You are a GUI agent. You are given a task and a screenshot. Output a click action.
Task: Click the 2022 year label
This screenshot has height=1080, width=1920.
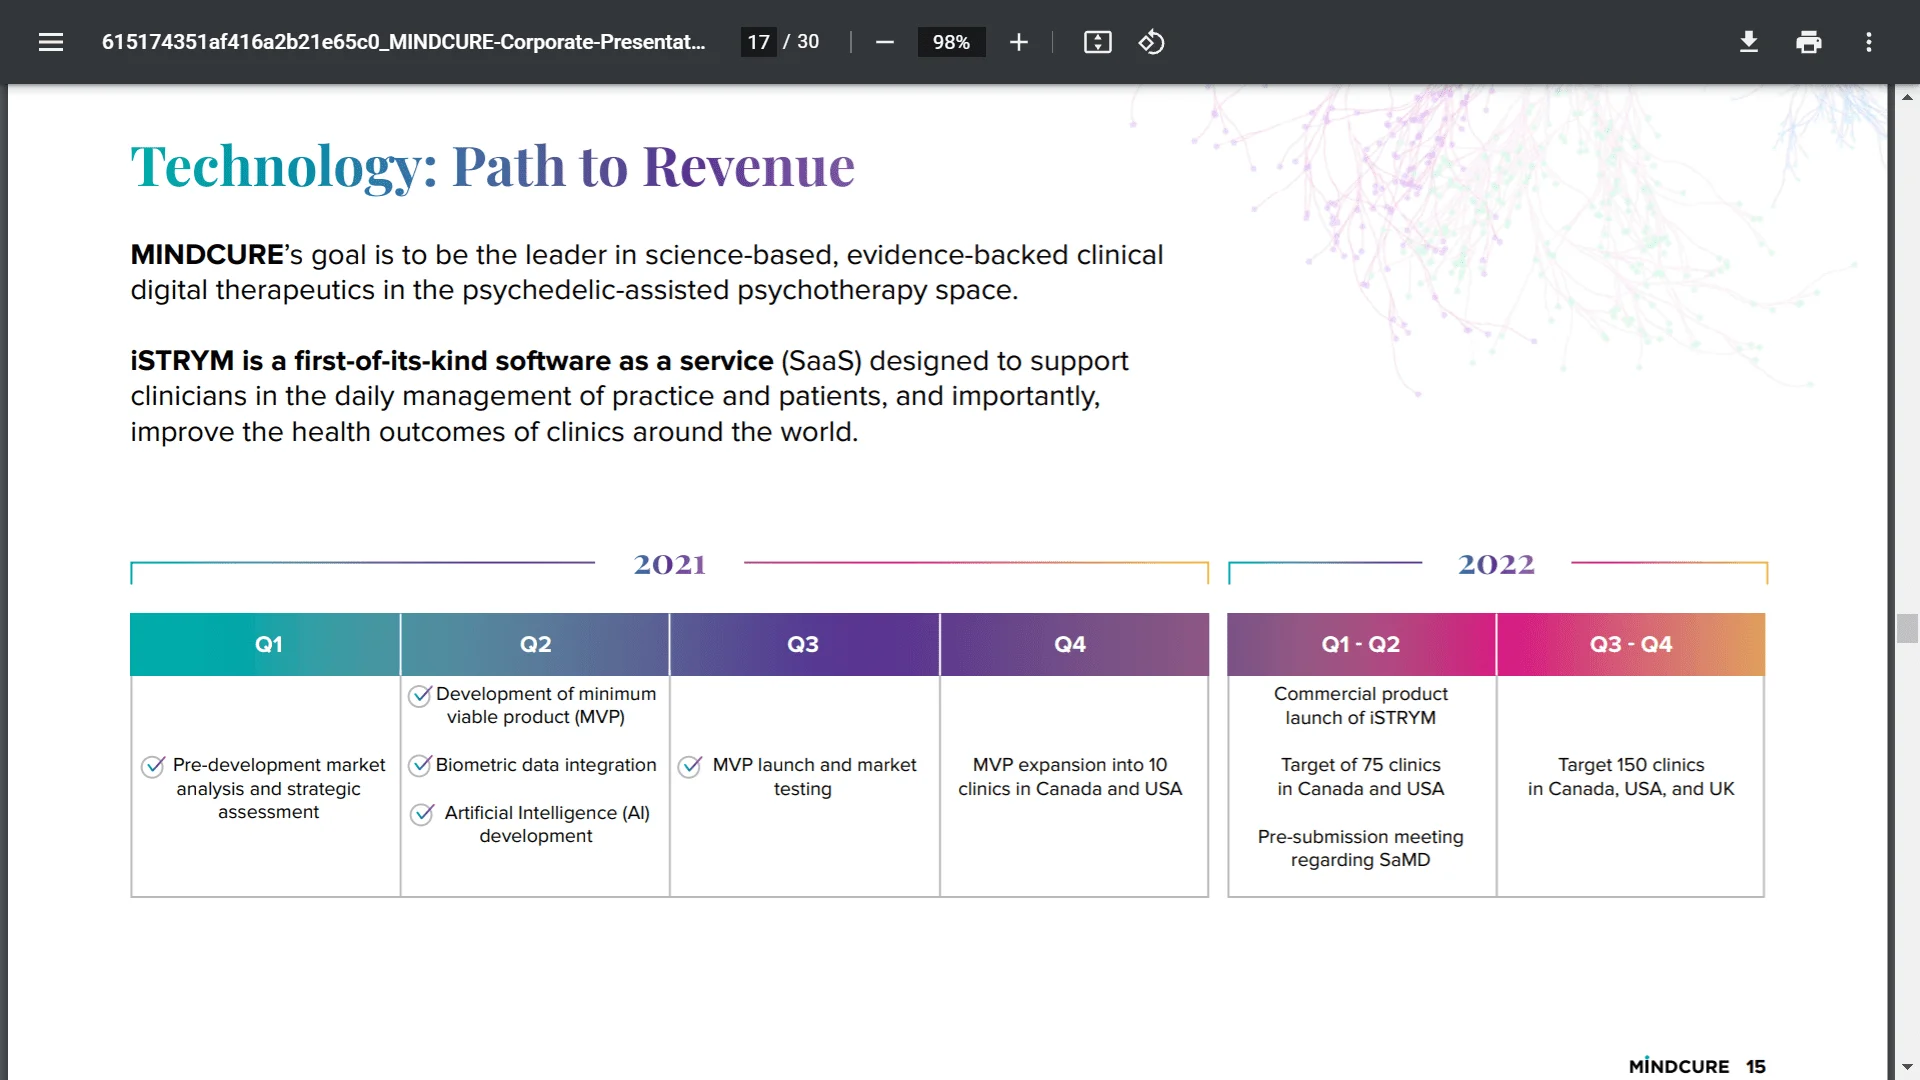point(1496,564)
